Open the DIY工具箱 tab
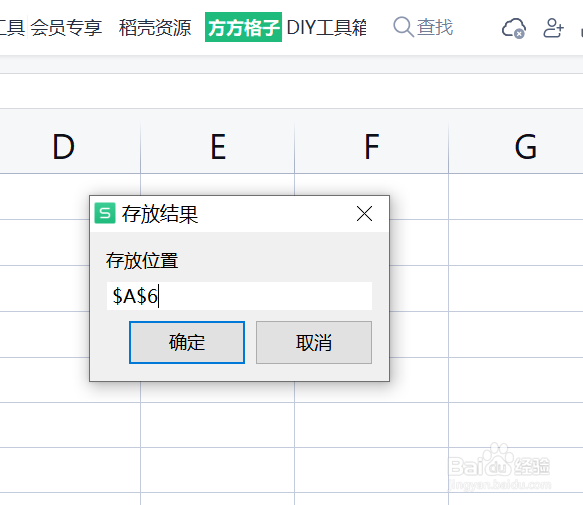Viewport: 583px width, 505px height. click(326, 28)
